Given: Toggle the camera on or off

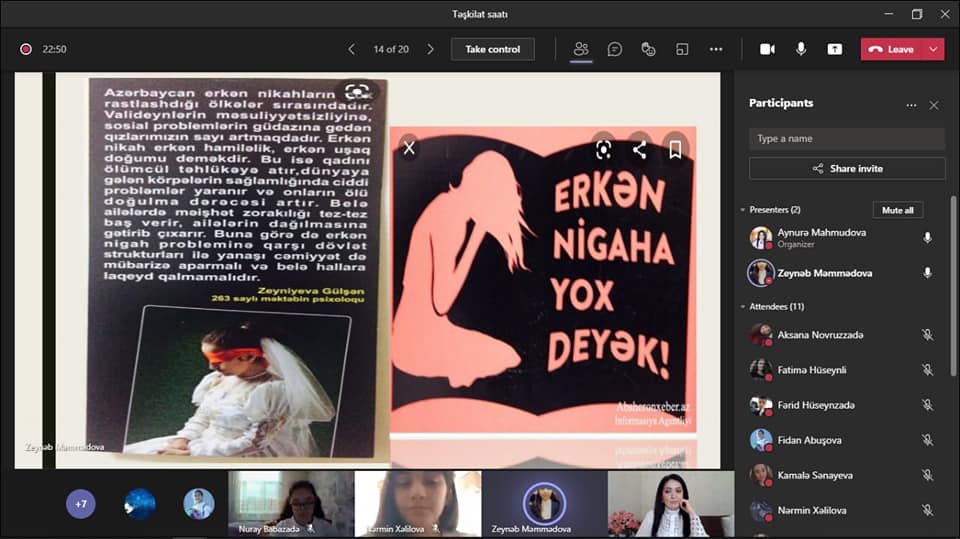Looking at the screenshot, I should (767, 49).
